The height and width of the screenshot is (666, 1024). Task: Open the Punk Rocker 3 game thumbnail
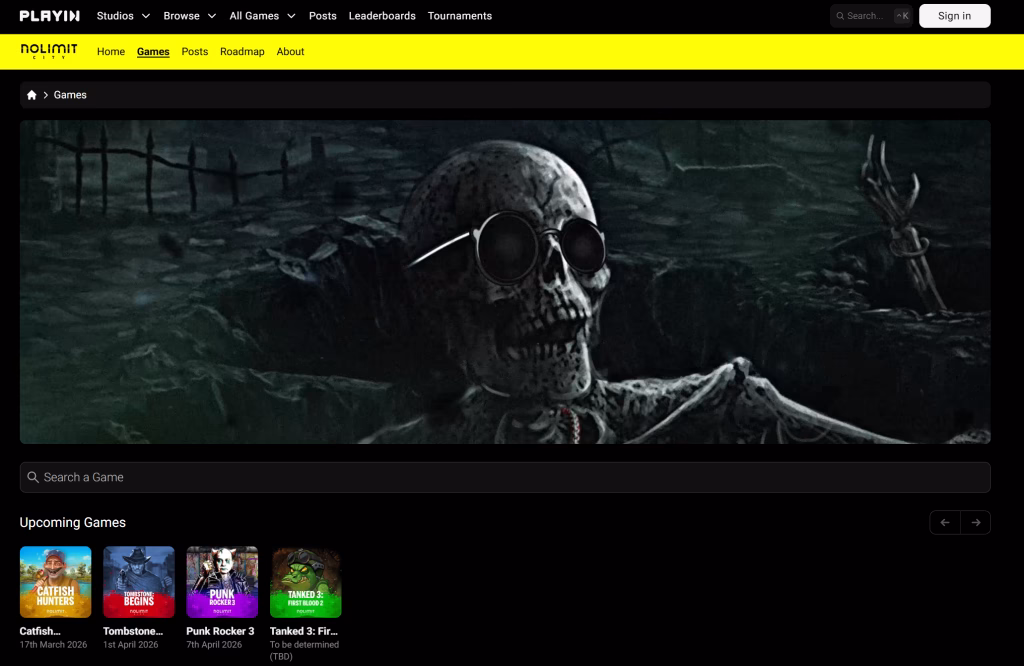(222, 582)
